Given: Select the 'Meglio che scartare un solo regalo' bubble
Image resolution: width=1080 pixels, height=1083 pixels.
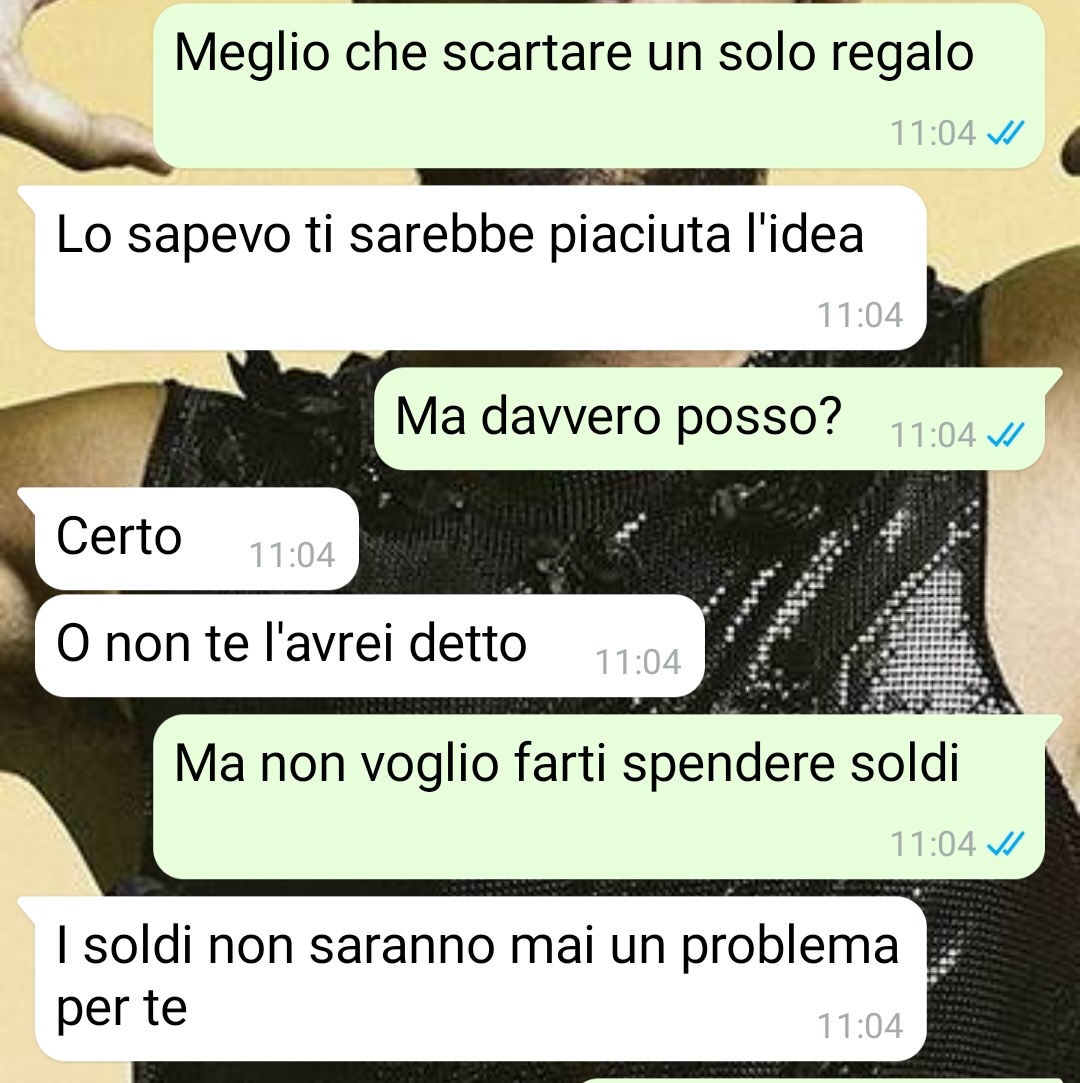Looking at the screenshot, I should pos(598,86).
